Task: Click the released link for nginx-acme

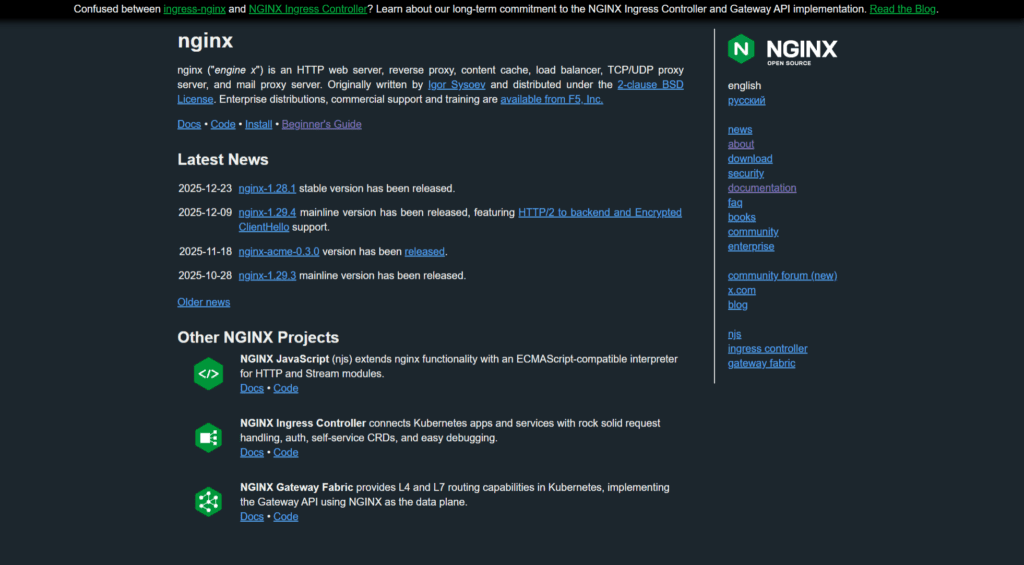Action: coord(424,251)
